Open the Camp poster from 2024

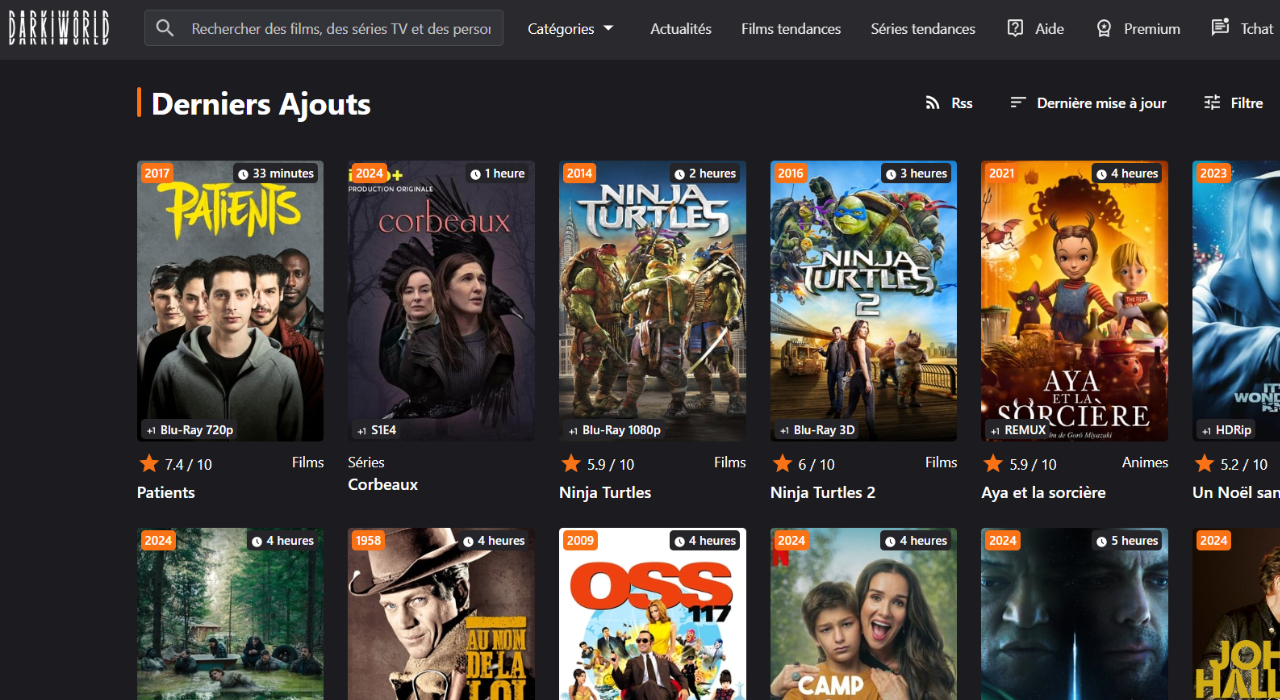(863, 614)
